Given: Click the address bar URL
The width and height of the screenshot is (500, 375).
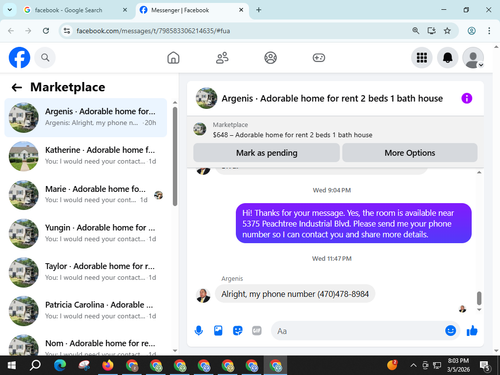Looking at the screenshot, I should pos(153,31).
